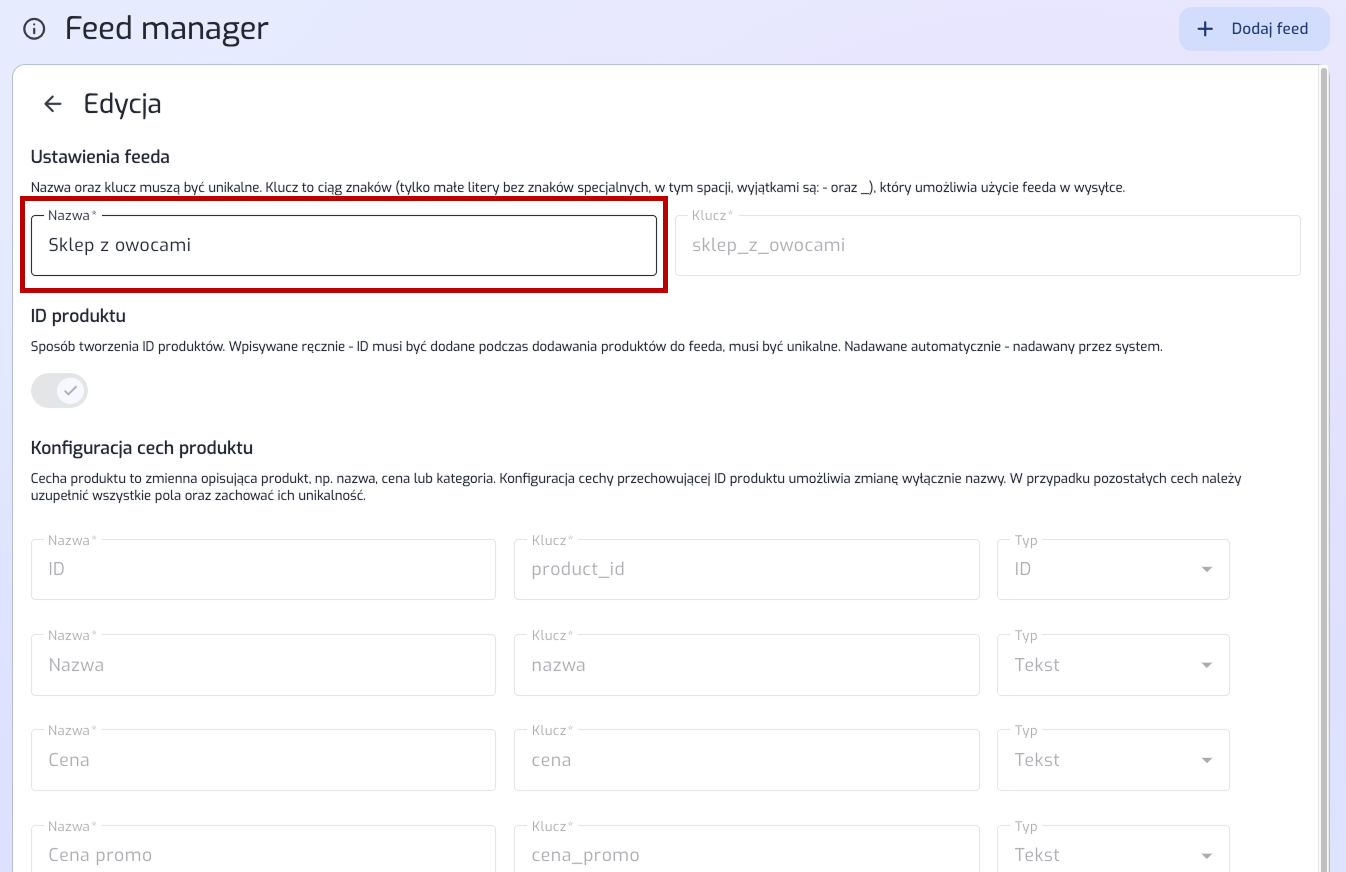Click the Klucz field "sklep_z_owocami"

tap(987, 245)
